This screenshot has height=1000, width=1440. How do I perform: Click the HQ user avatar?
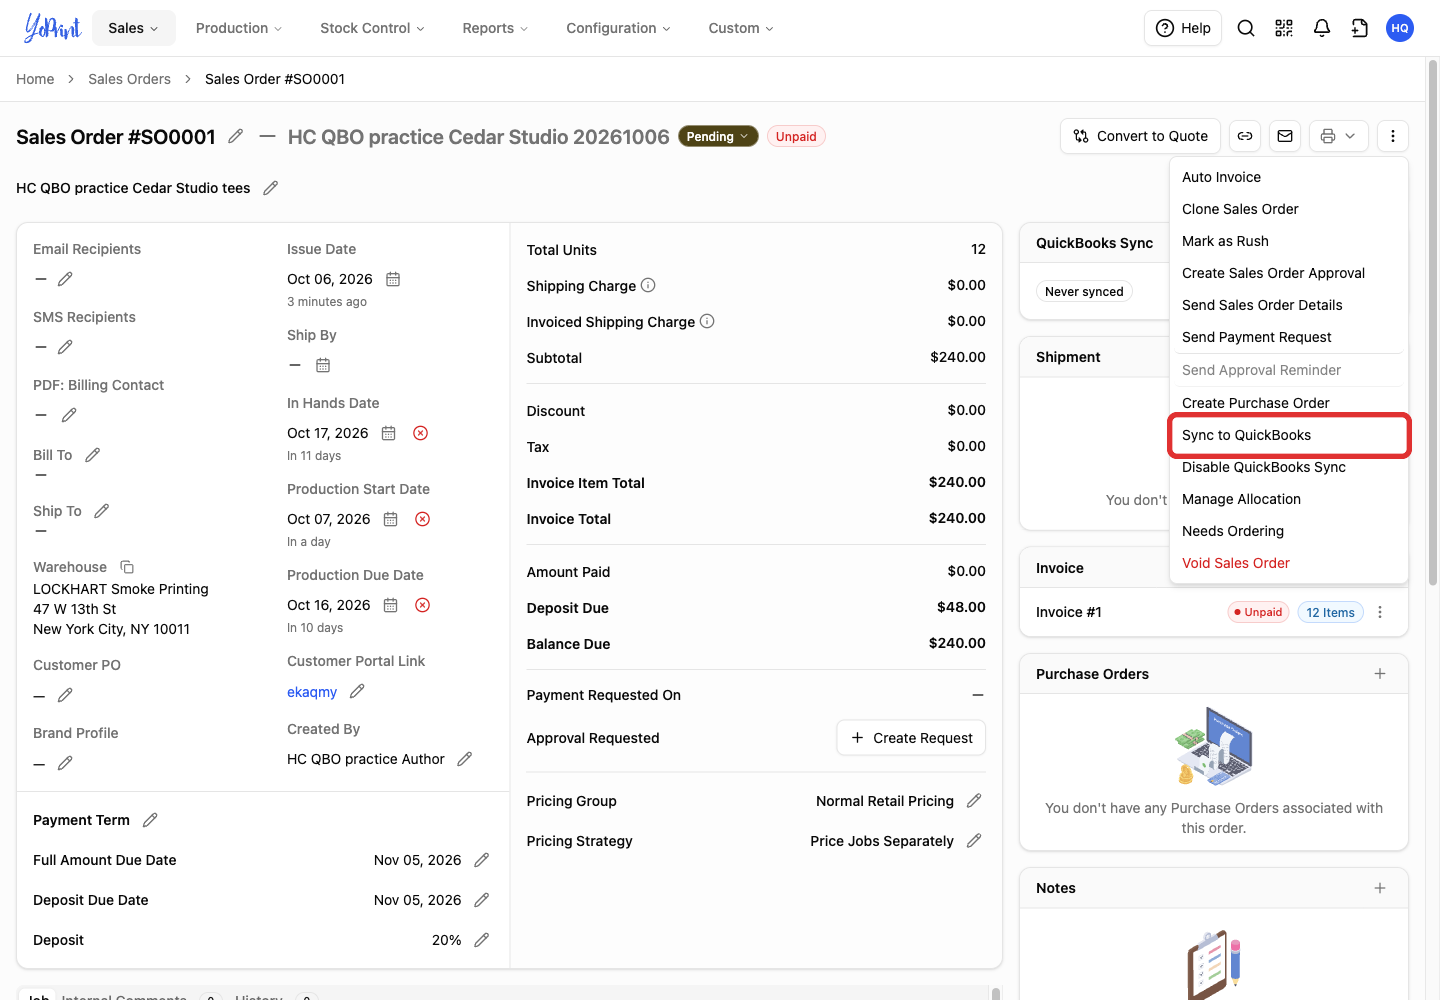[1400, 28]
